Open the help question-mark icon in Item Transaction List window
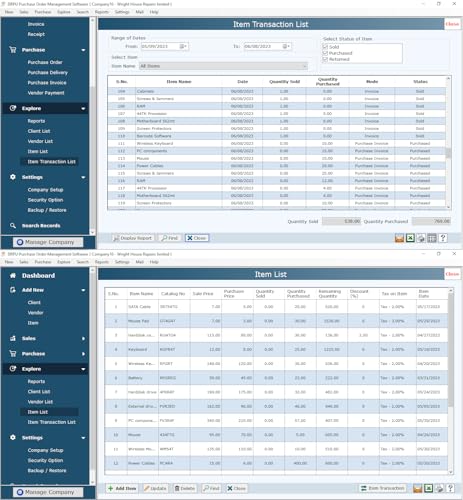Viewport: 463px width, 500px height. click(443, 238)
